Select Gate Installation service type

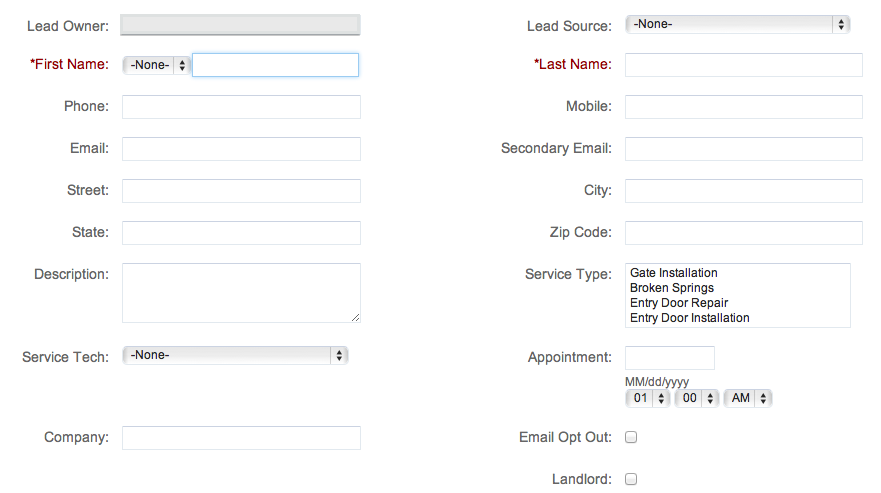click(674, 273)
